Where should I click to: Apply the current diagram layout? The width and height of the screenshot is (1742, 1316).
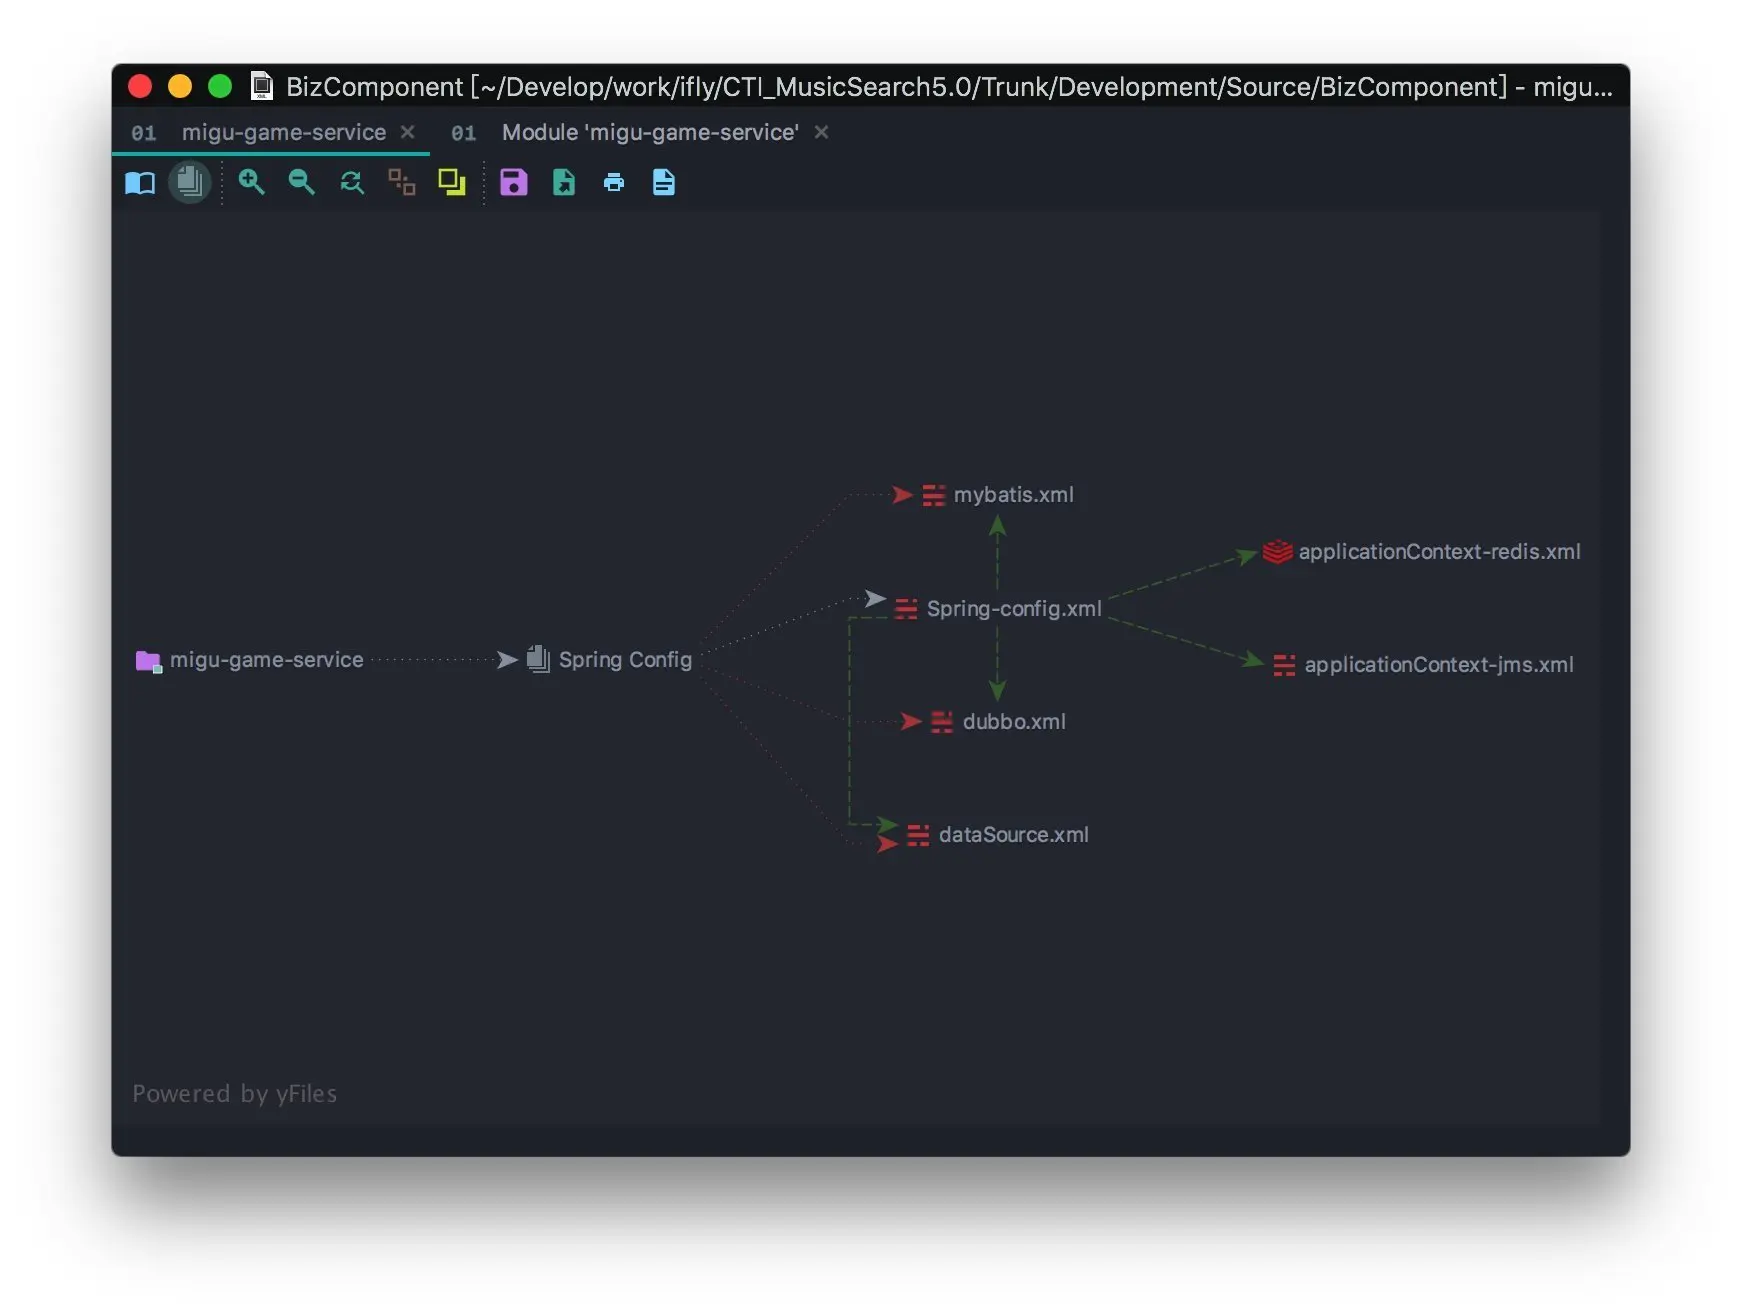(402, 183)
